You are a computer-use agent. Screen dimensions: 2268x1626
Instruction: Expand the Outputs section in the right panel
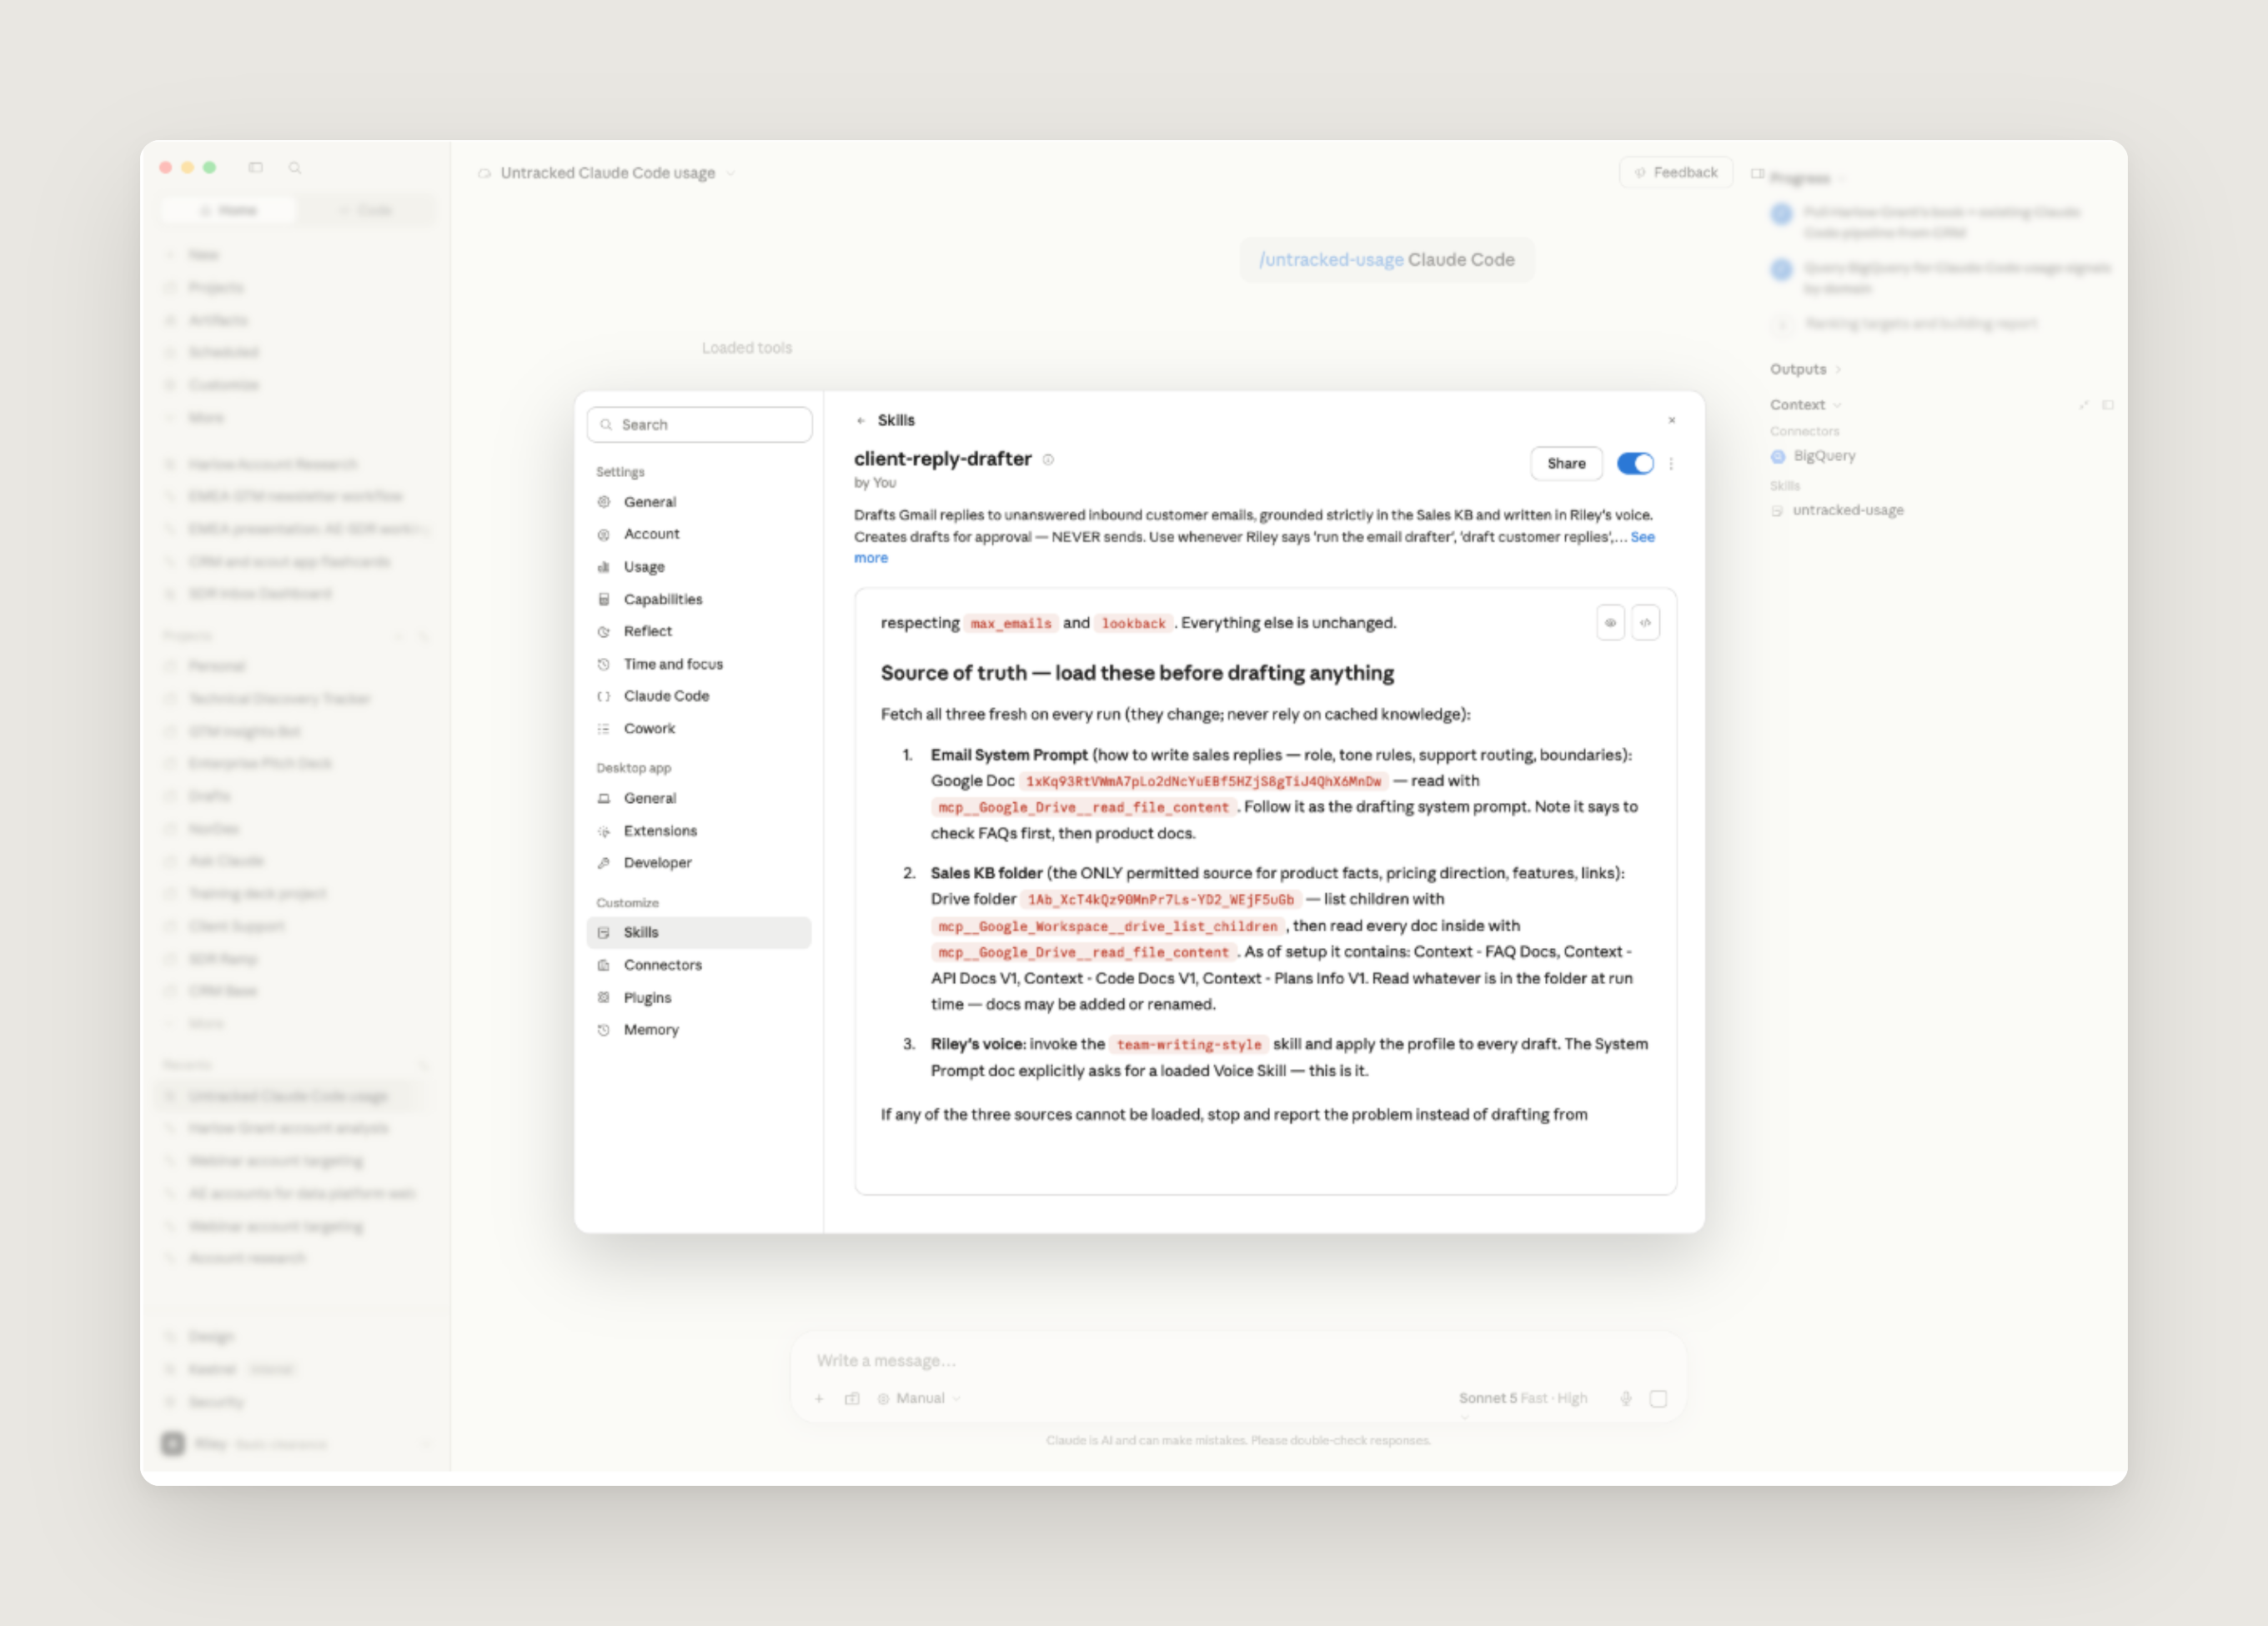click(1805, 369)
